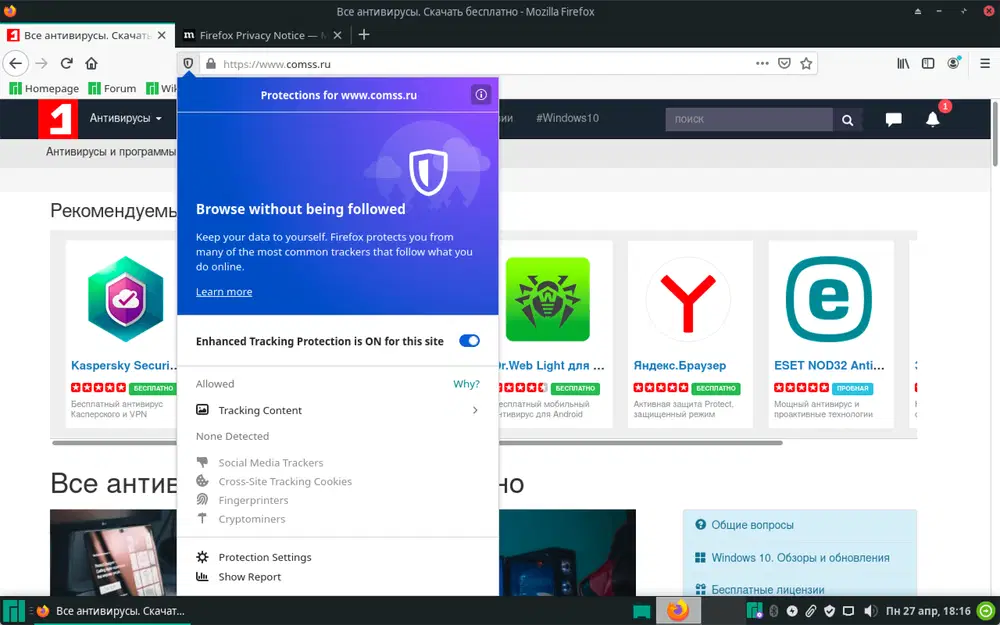Click the Yandex Browser Y logo thumbnail
Screen dimensions: 1000x625
pos(688,300)
